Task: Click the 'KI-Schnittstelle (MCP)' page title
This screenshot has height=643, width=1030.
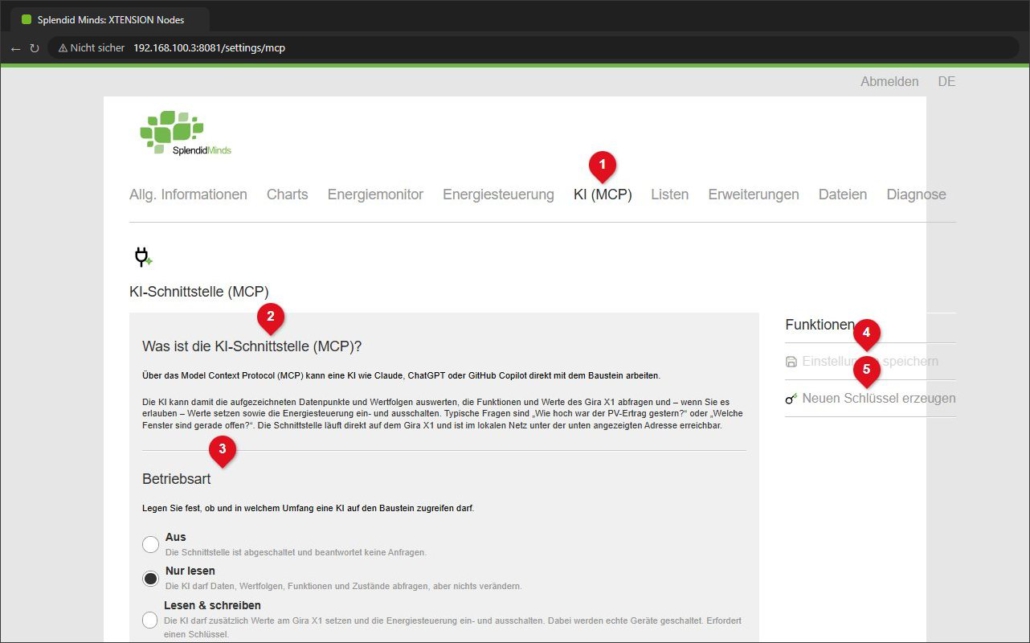Action: click(x=198, y=292)
